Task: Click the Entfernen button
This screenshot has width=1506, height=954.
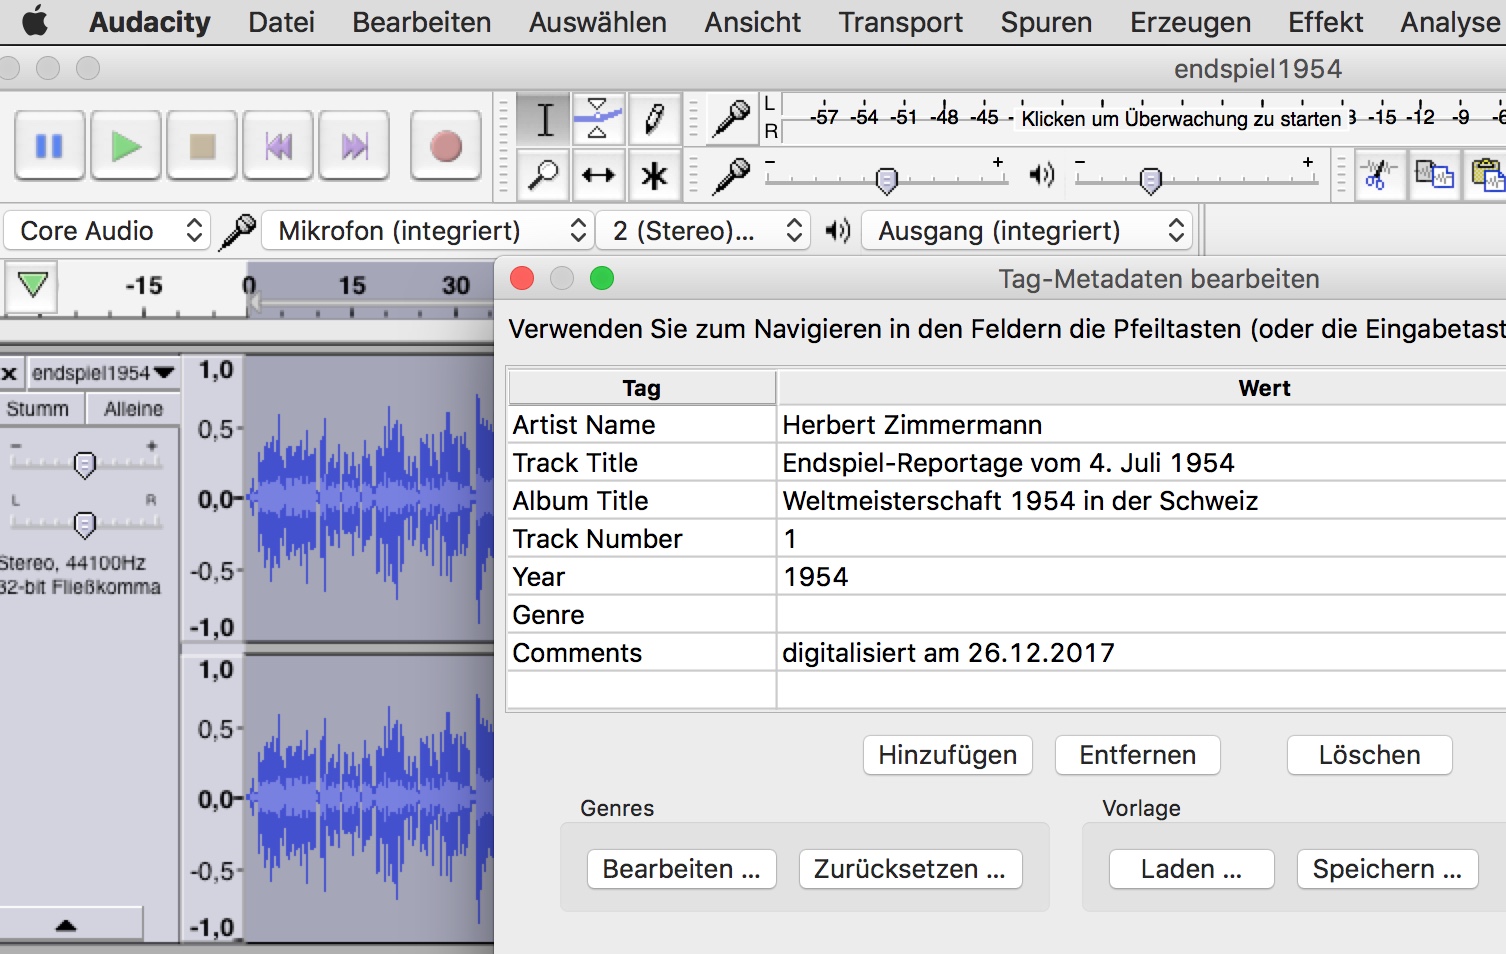Action: [1137, 755]
